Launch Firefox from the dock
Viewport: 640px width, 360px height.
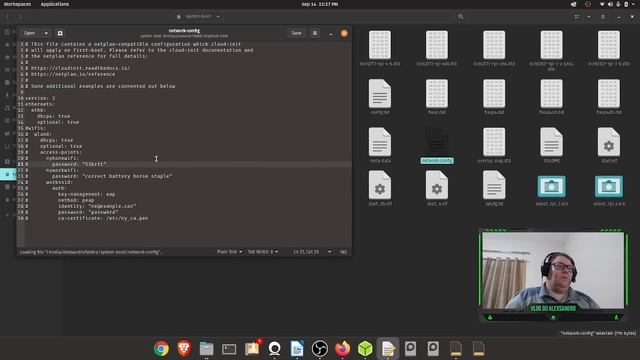point(342,349)
